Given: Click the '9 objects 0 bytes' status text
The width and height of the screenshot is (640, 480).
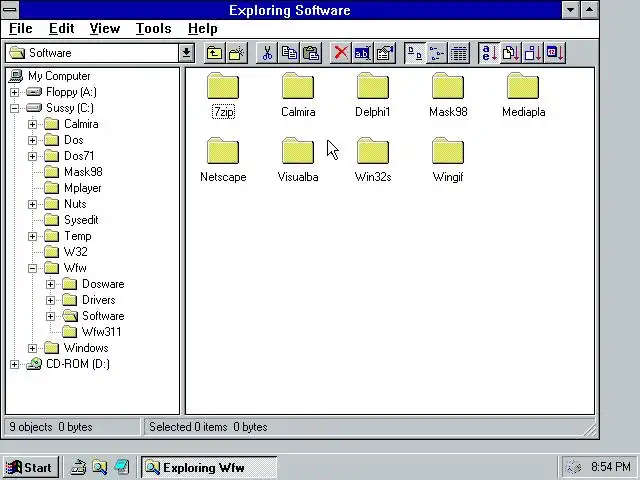Looking at the screenshot, I should [51, 427].
